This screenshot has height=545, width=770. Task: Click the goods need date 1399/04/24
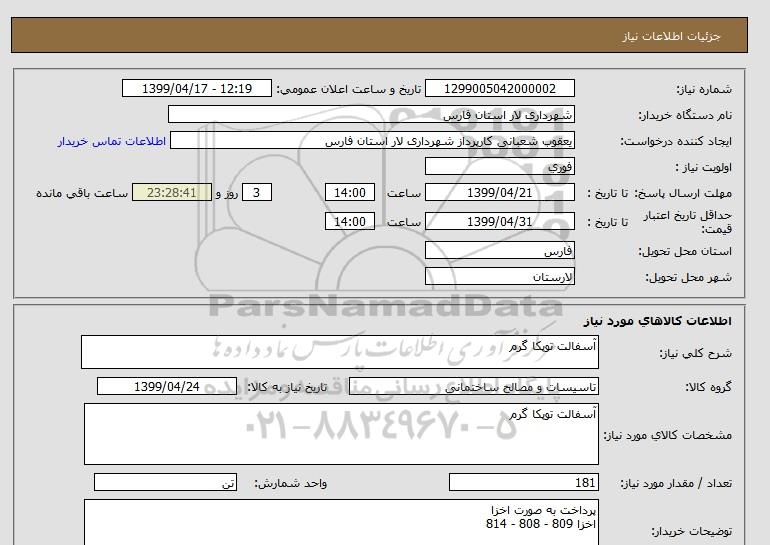(x=167, y=386)
